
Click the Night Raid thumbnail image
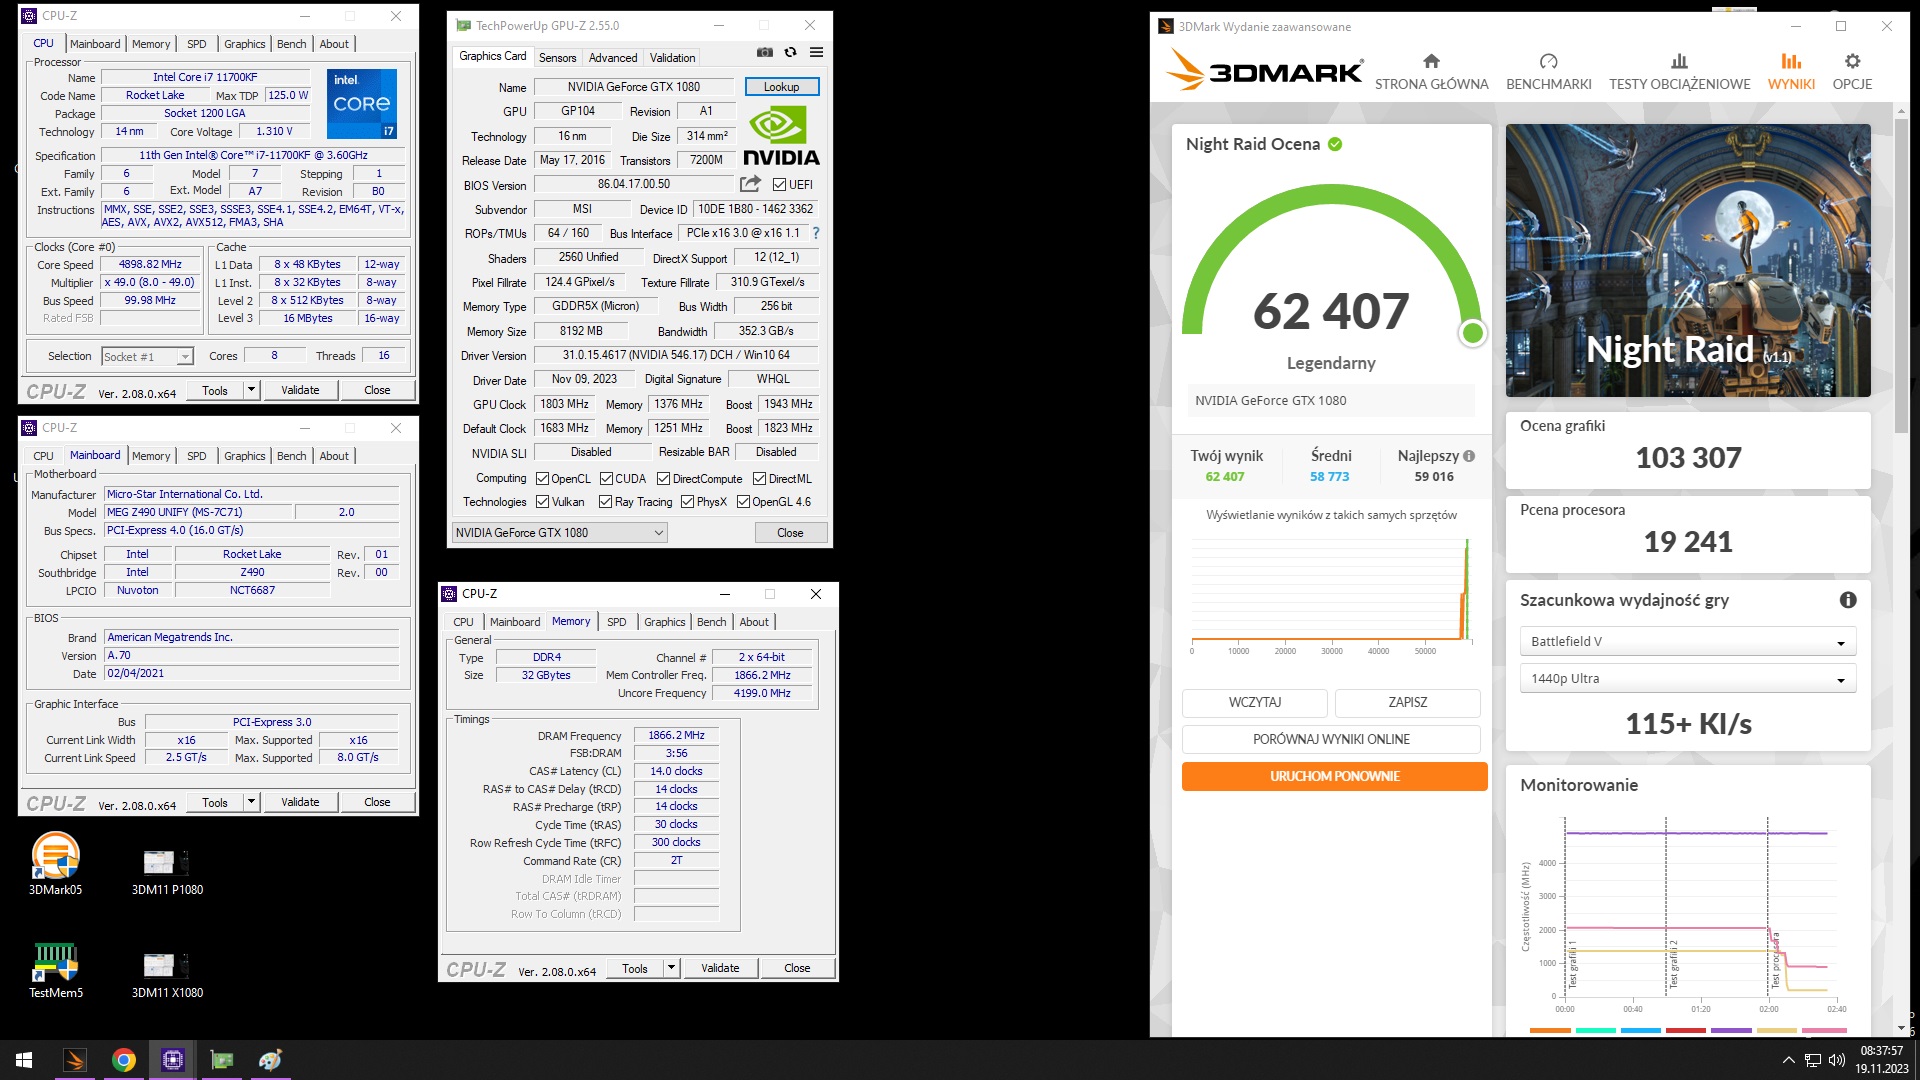1688,260
